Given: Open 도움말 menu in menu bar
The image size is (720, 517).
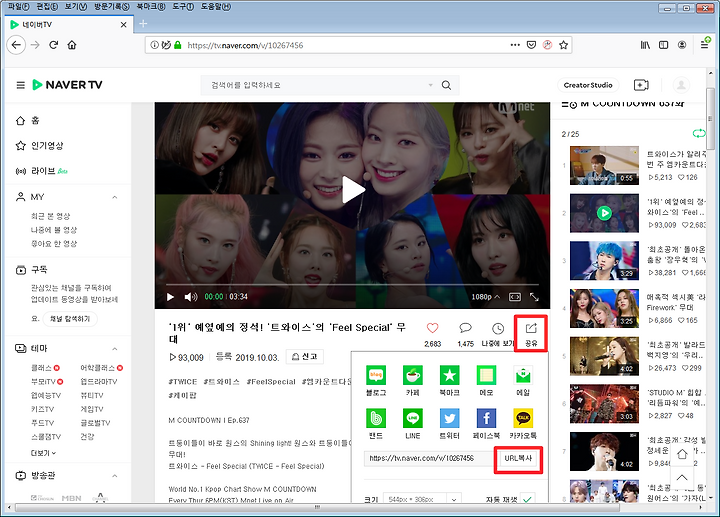Looking at the screenshot, I should point(216,6).
